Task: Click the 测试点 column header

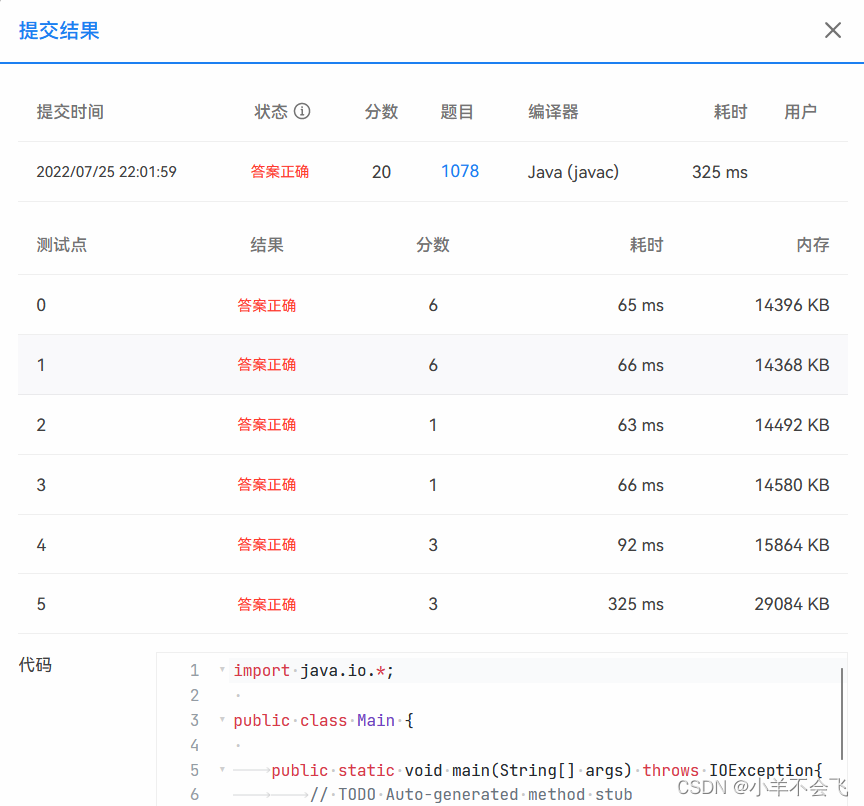Action: tap(61, 244)
